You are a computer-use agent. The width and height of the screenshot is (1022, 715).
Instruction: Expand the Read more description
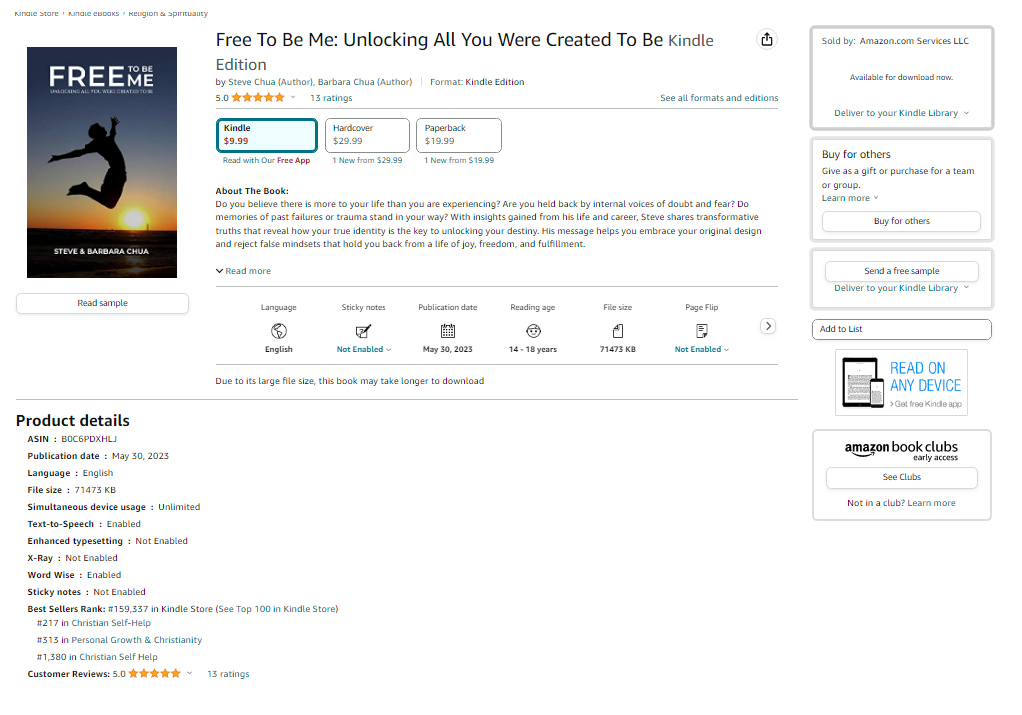click(244, 271)
